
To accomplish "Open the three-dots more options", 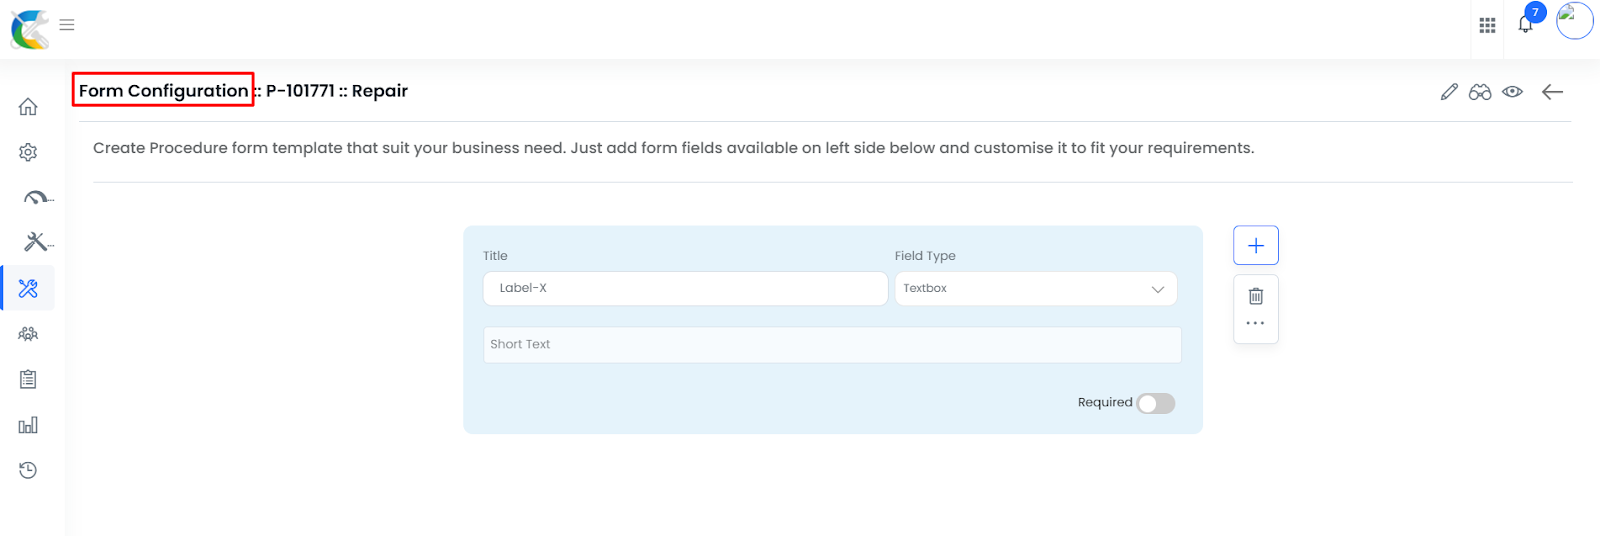I will (1256, 323).
